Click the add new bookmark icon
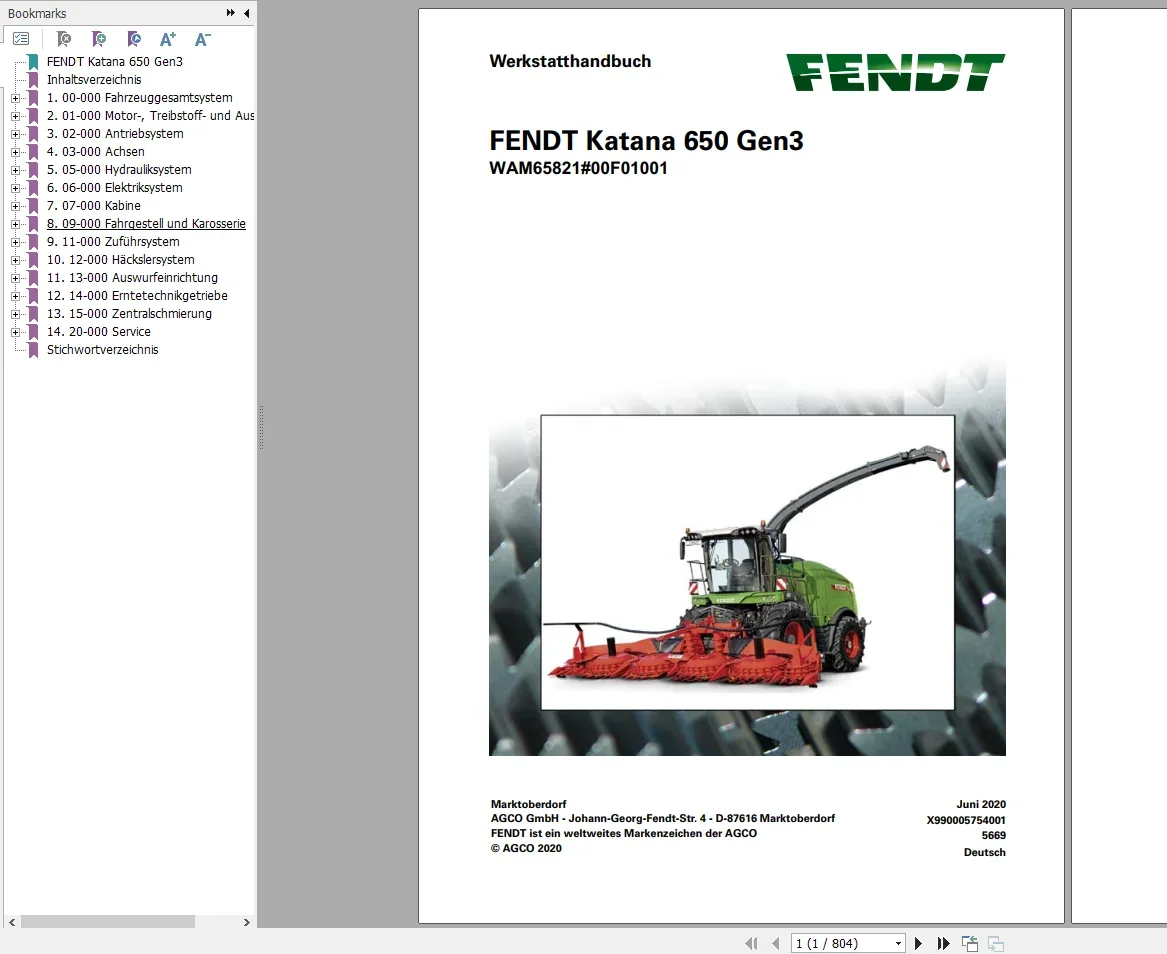The height and width of the screenshot is (954, 1167). [98, 39]
